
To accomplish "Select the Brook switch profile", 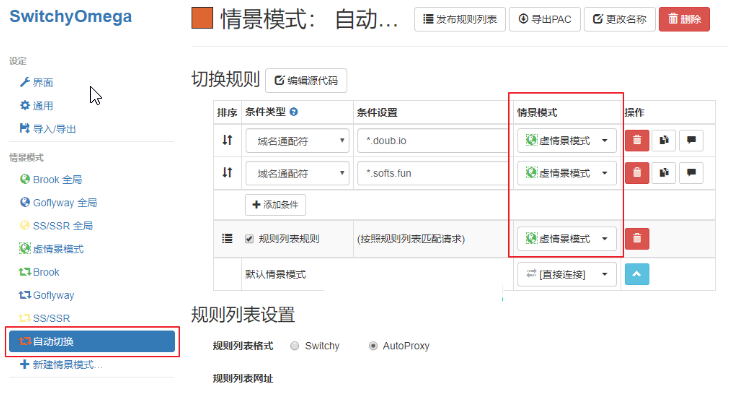I will 39,272.
